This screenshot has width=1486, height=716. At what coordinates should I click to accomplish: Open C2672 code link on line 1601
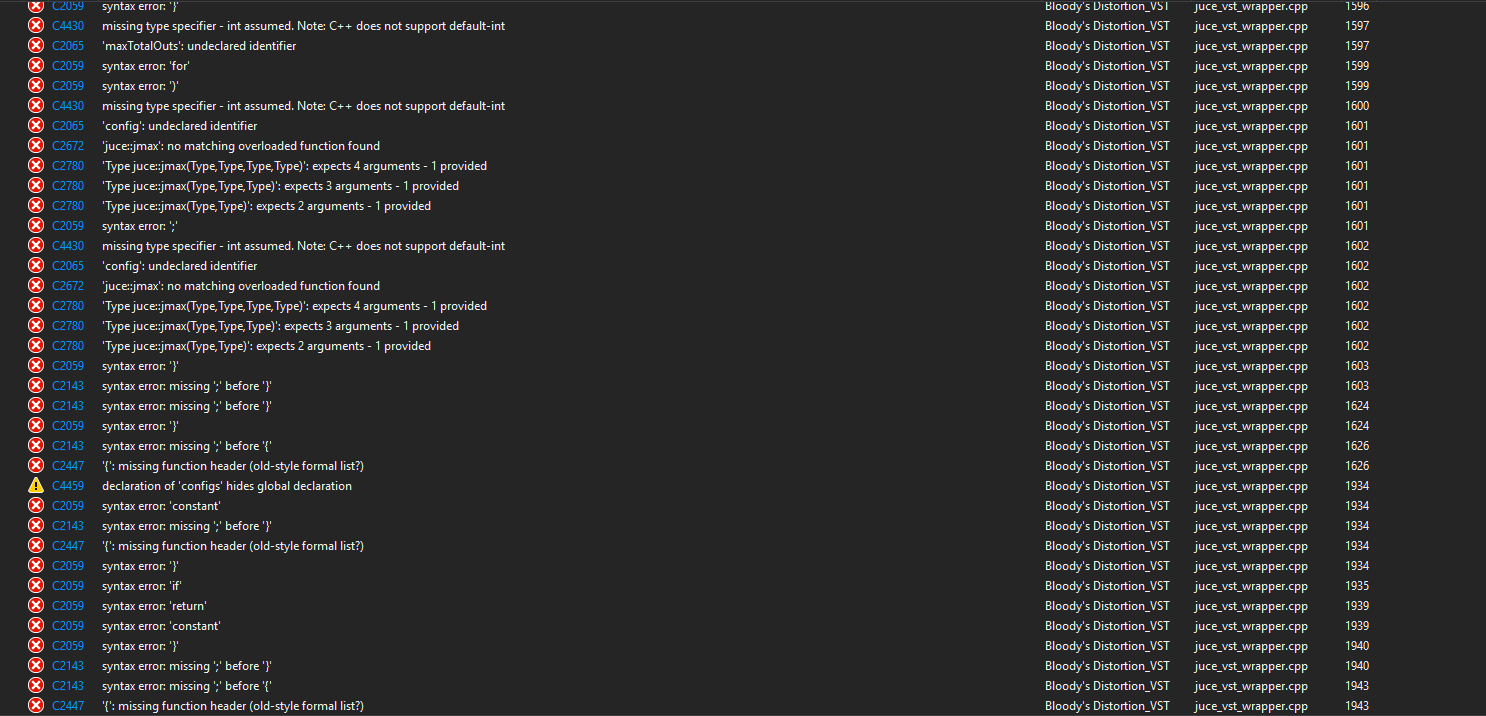68,146
